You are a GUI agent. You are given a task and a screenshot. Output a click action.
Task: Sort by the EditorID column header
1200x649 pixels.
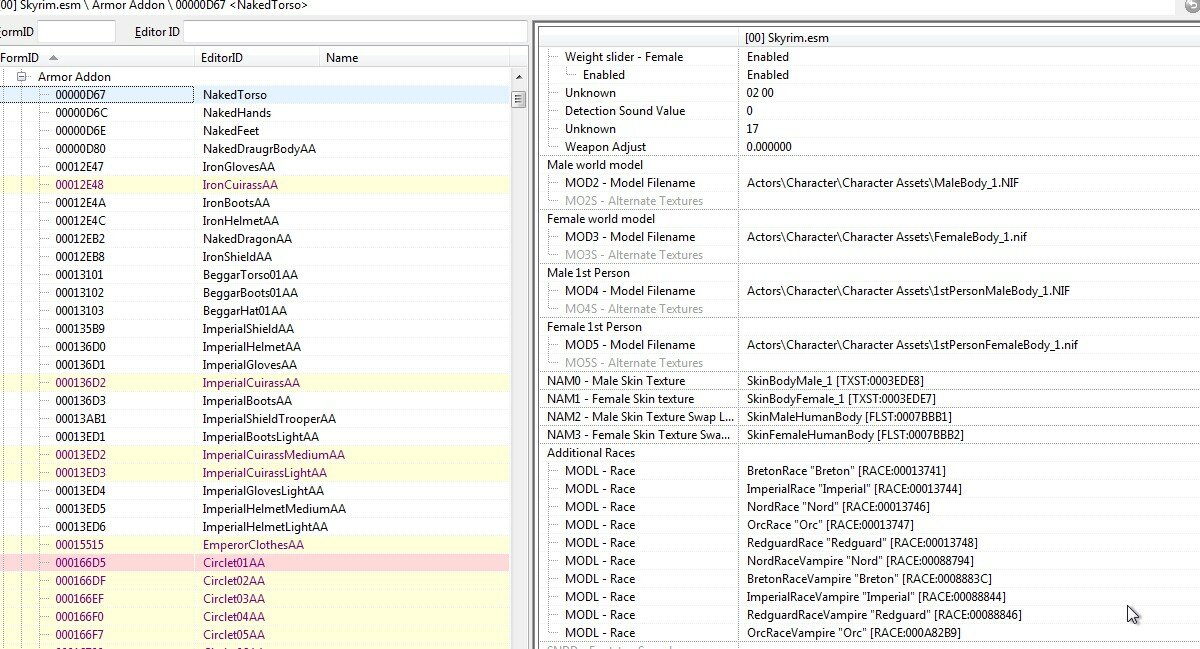[259, 58]
